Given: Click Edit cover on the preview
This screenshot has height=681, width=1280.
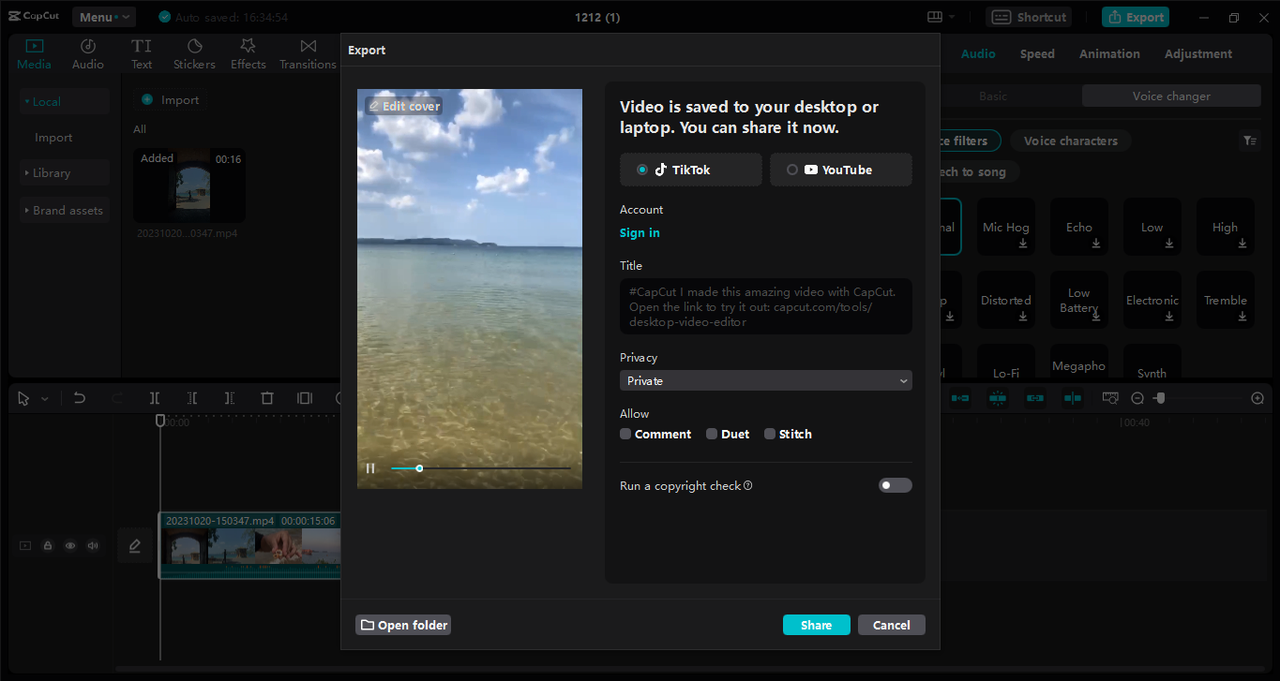Looking at the screenshot, I should click(x=403, y=106).
